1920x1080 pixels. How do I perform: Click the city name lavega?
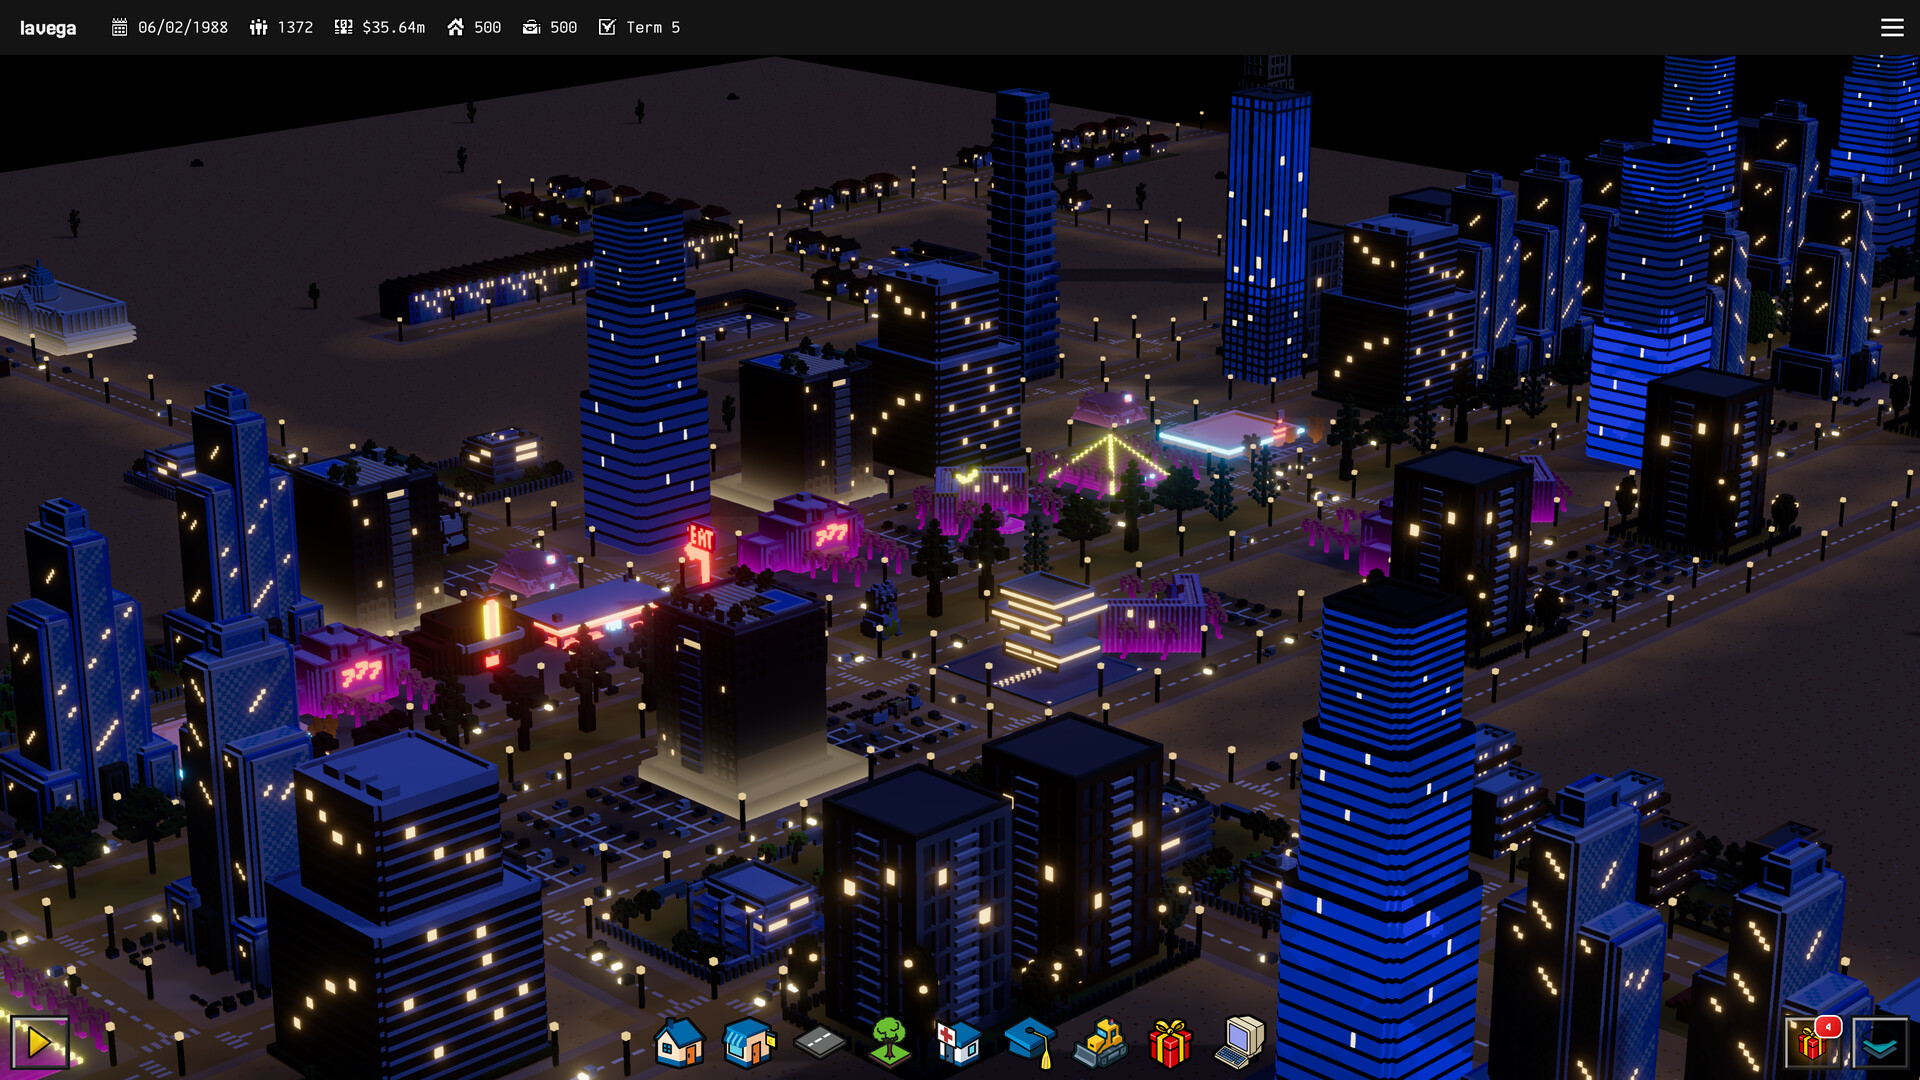(x=48, y=27)
